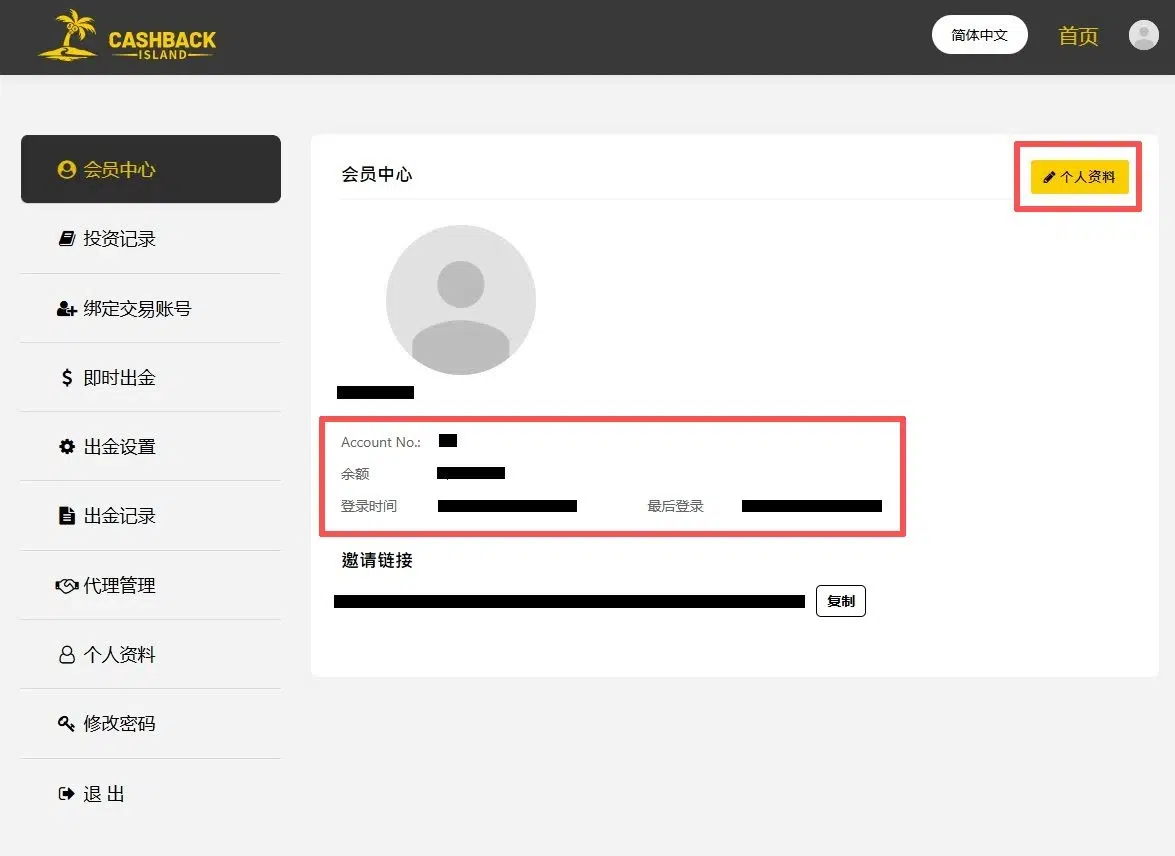The image size is (1175, 856).
Task: Open 修改密码 in the sidebar
Action: [151, 723]
